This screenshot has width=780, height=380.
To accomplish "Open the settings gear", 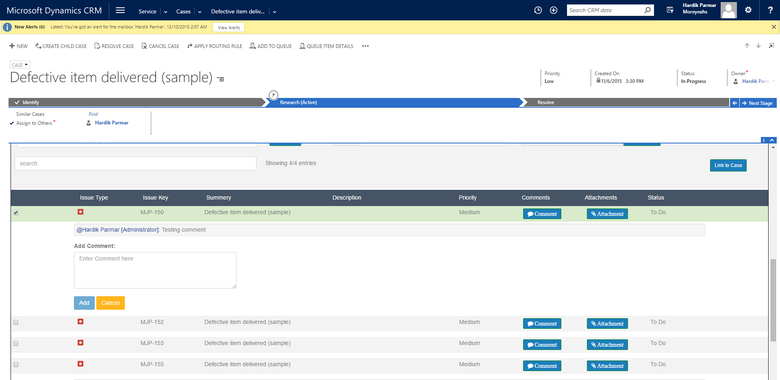I will point(748,10).
